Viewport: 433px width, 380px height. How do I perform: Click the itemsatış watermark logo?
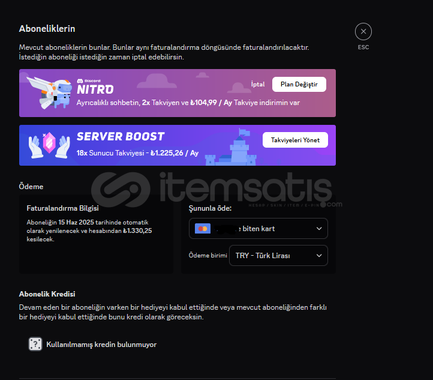click(x=216, y=189)
